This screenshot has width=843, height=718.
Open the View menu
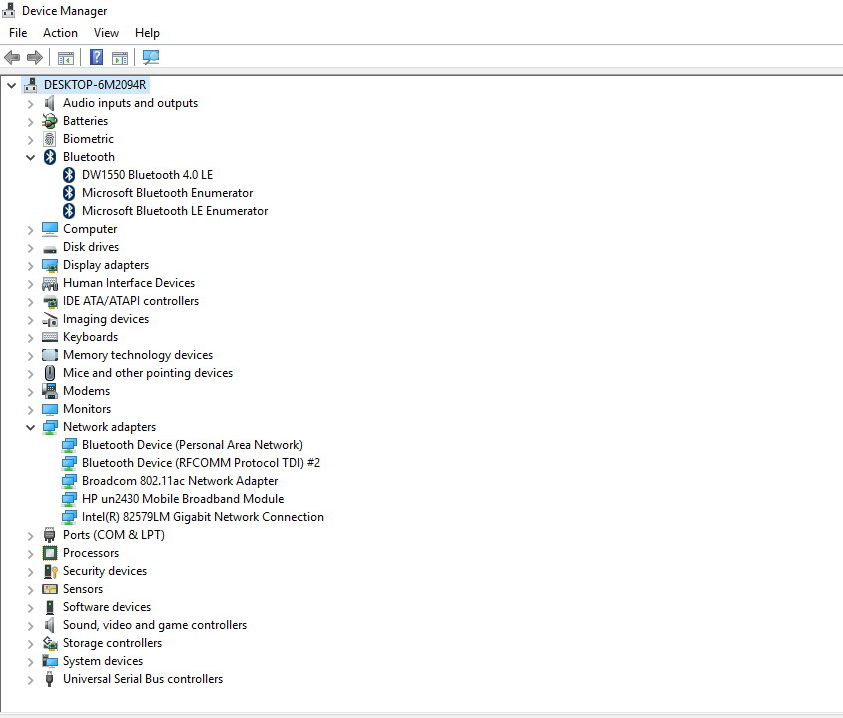106,33
